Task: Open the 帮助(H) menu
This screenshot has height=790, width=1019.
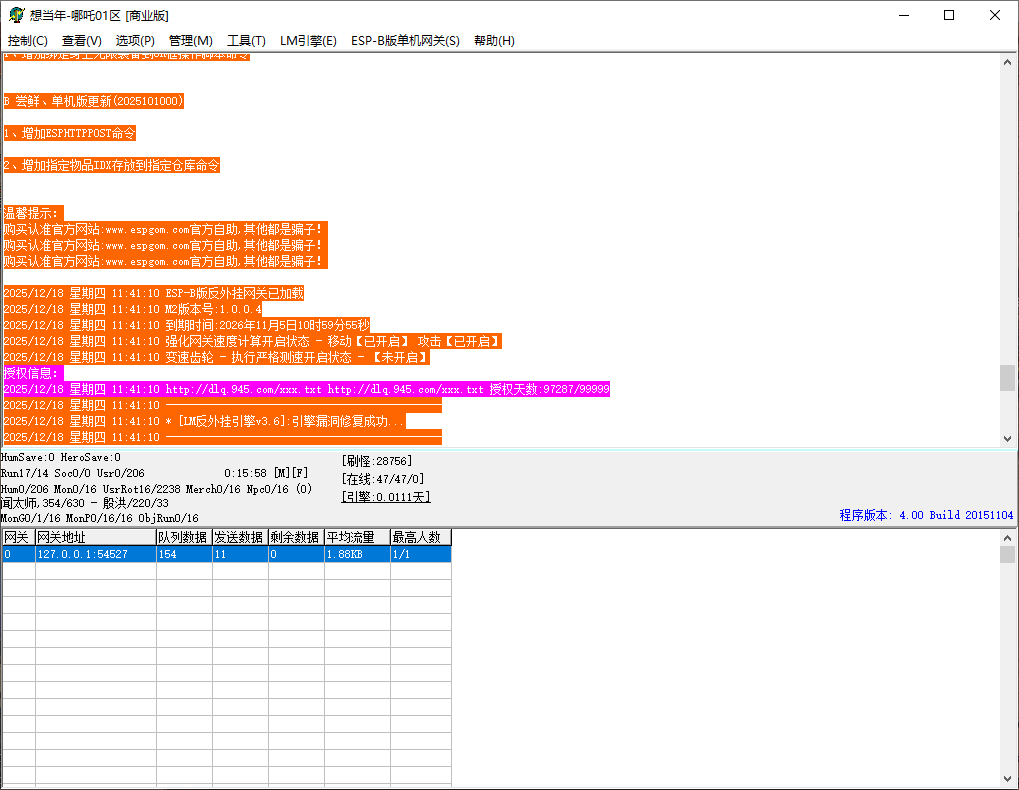Action: click(494, 41)
